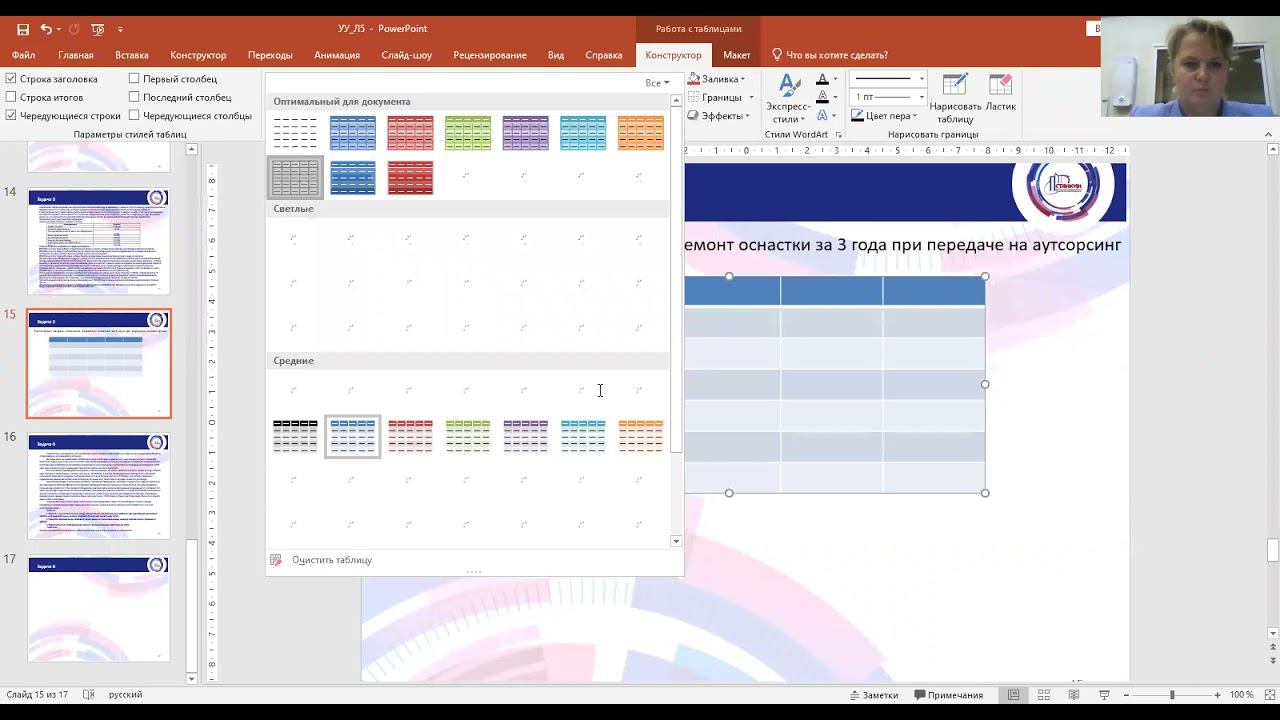
Task: Click the Заливка shading bucket icon
Action: (694, 79)
